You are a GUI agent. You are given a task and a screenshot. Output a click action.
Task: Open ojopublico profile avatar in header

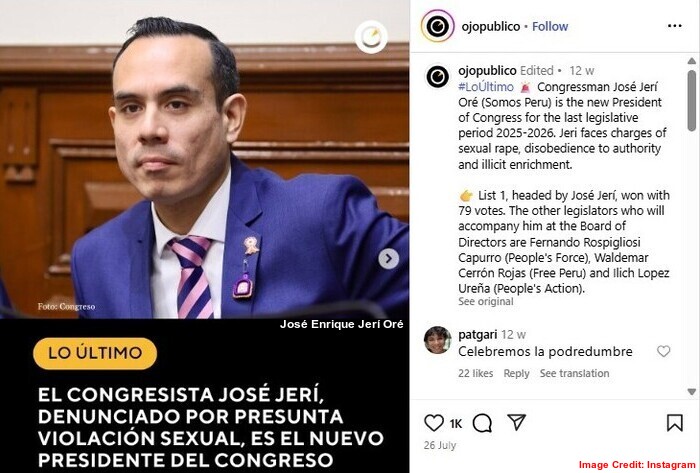click(x=438, y=26)
